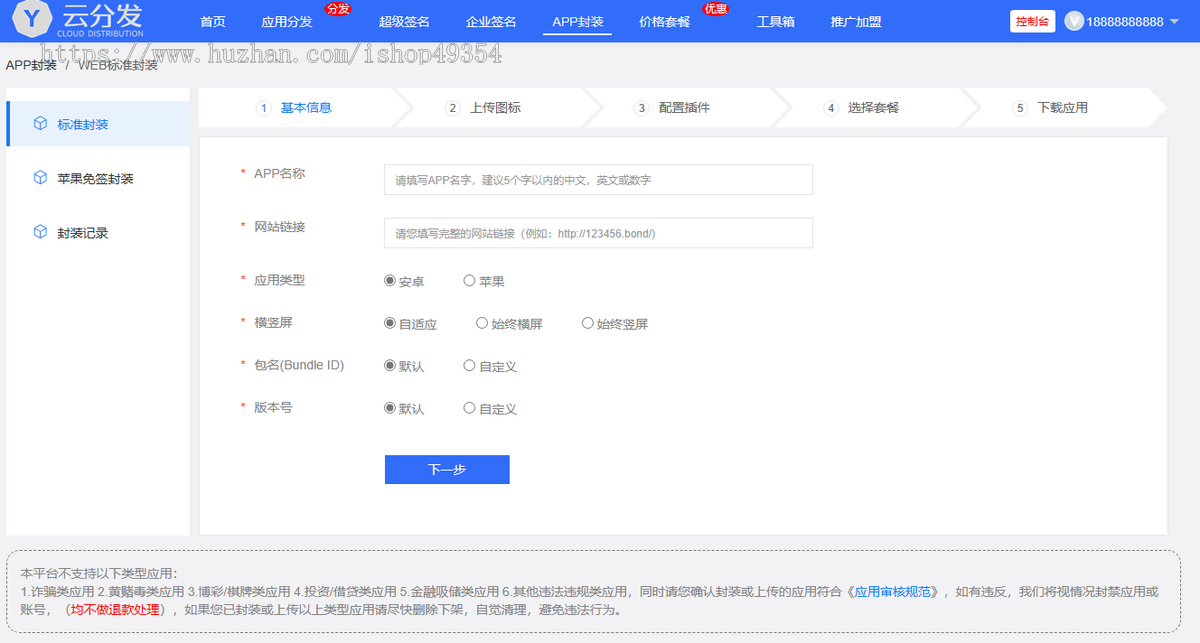1200x643 pixels.
Task: Click step 5 下载应用 tab
Action: [1052, 108]
